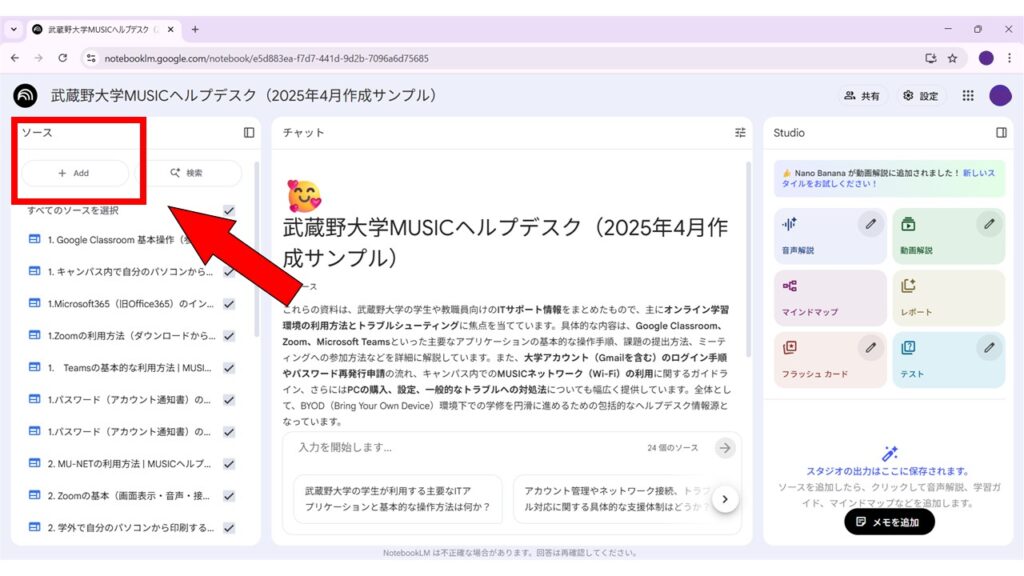
Task: Bookmark this page with star icon
Action: click(952, 58)
